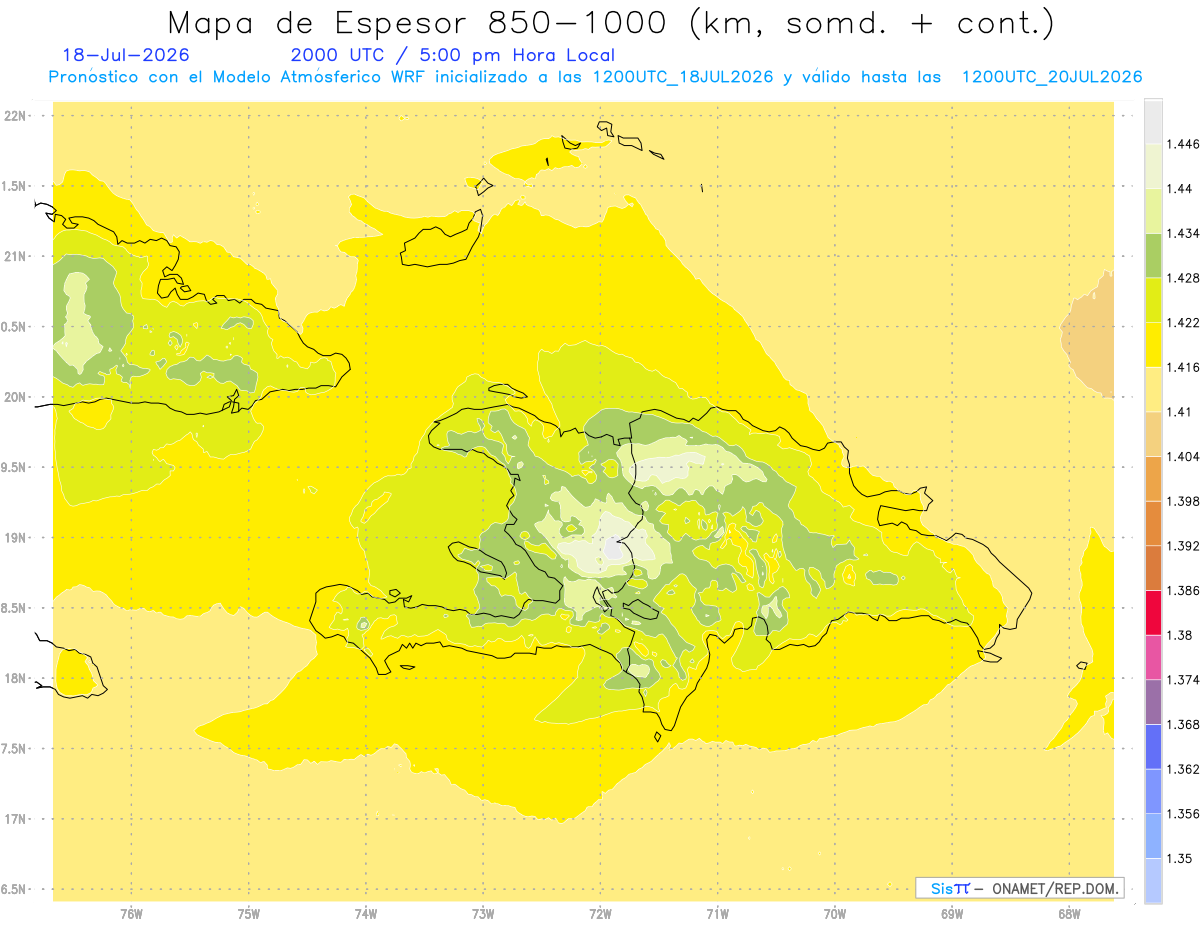Click the longitude axis label '72W'
Image resolution: width=1200 pixels, height=927 pixels.
pos(600,914)
